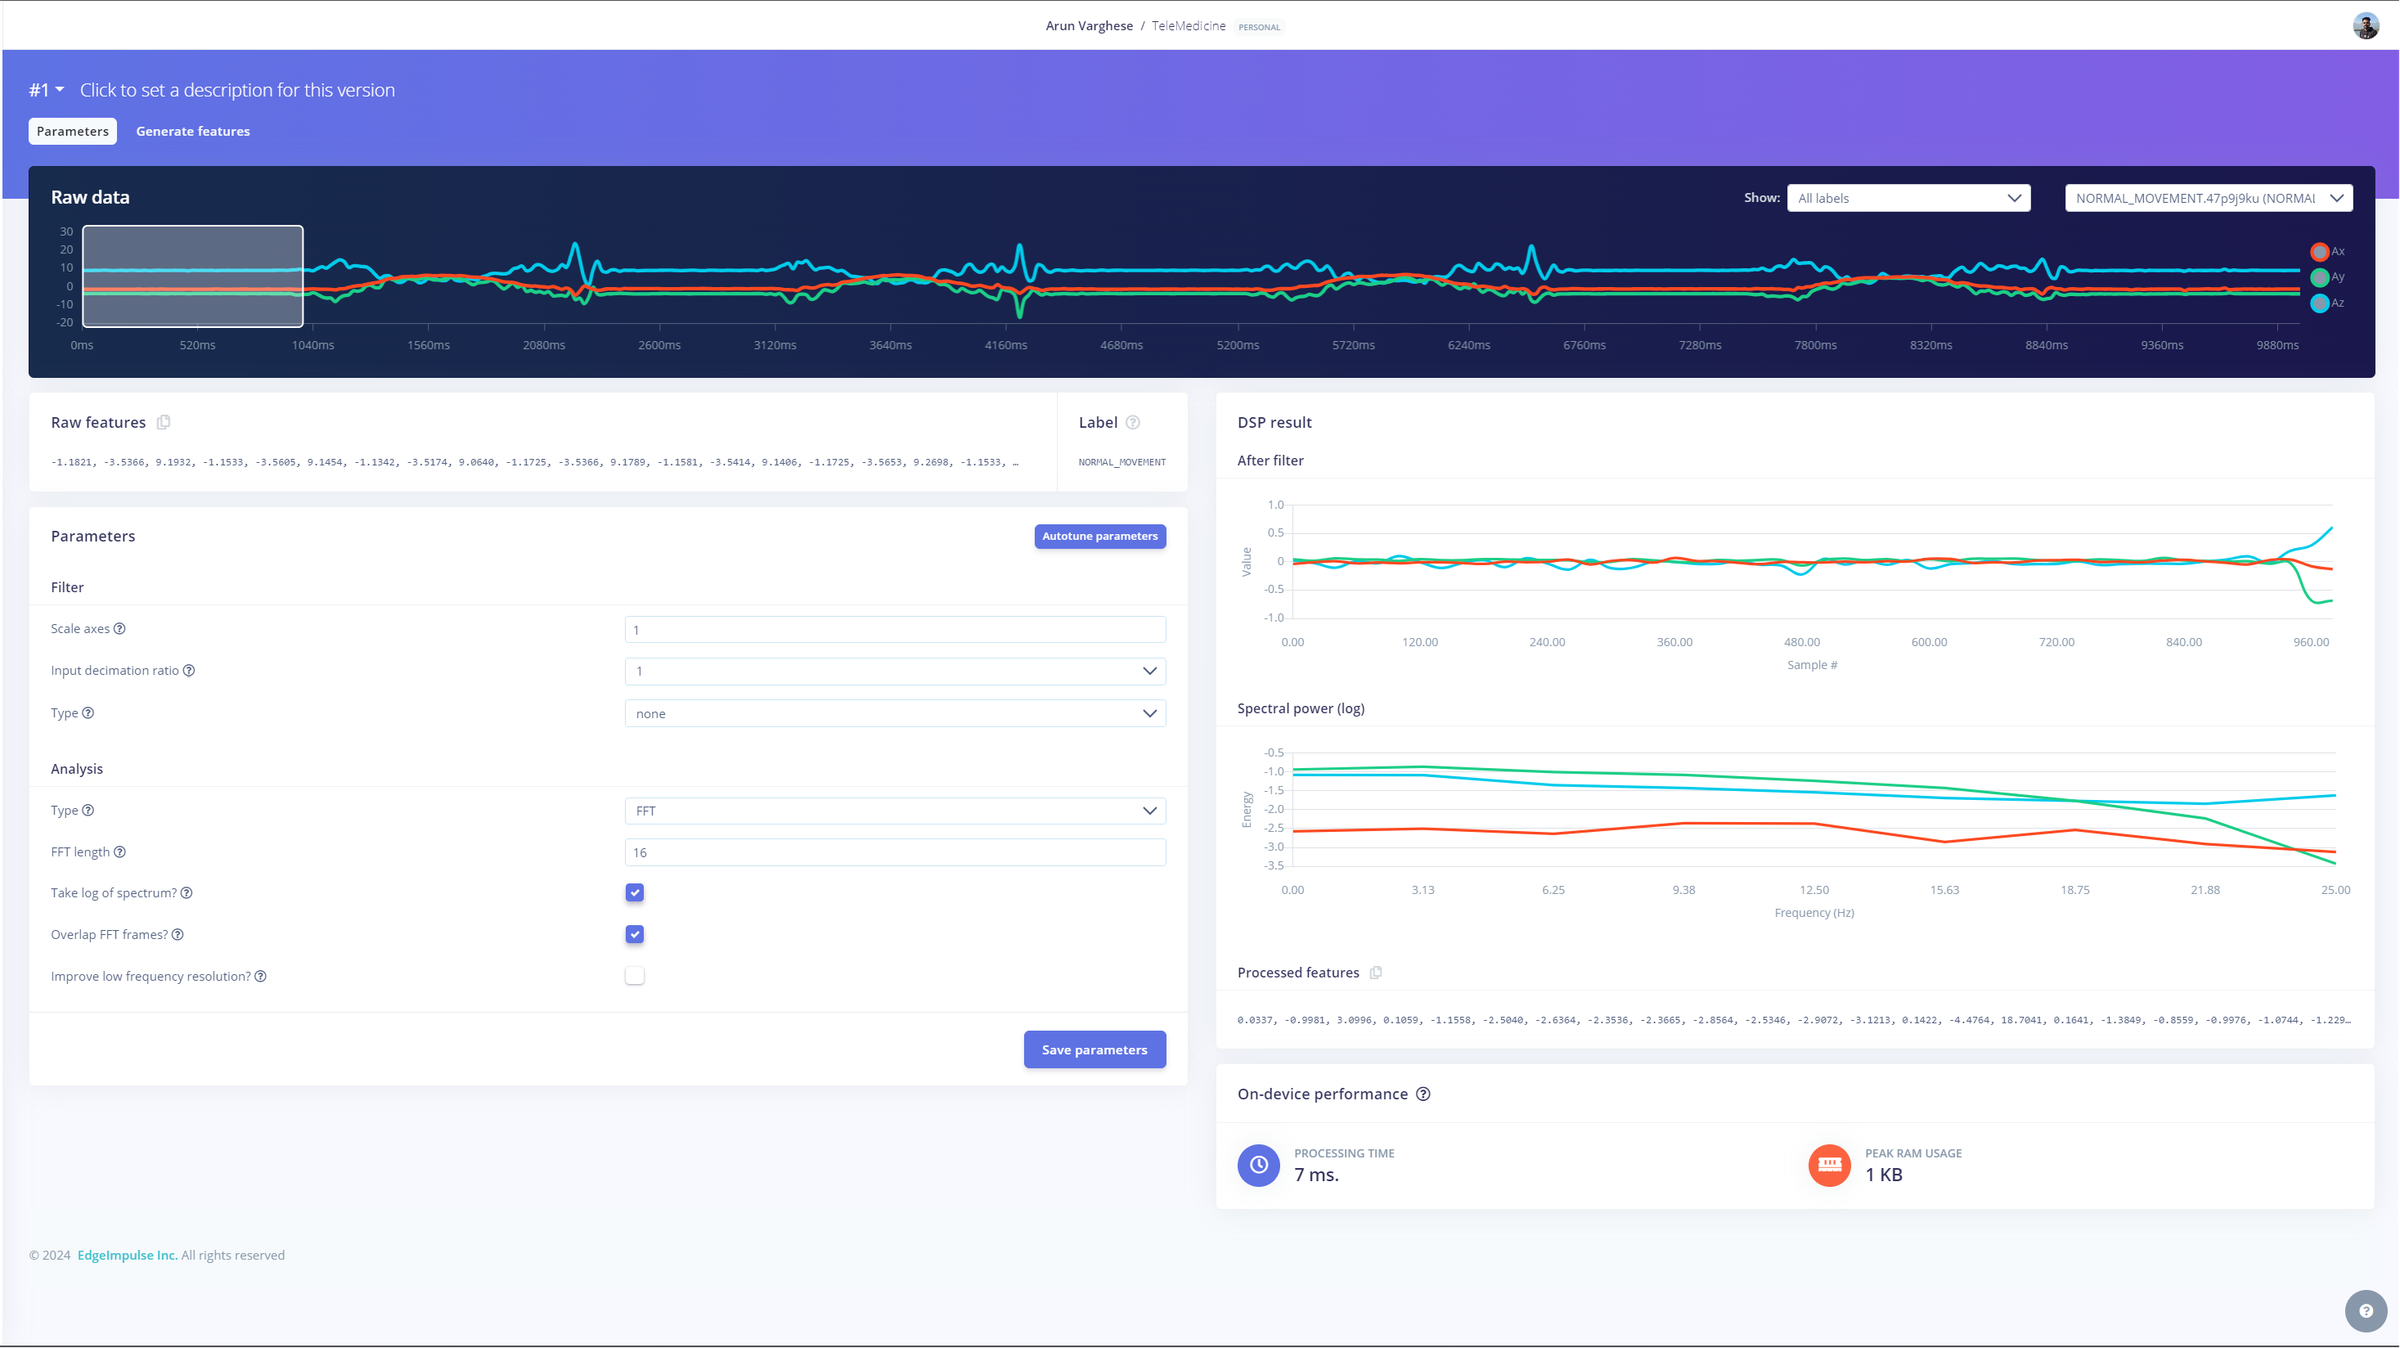Expand the Analysis Type dropdown set to FFT
This screenshot has height=1348, width=2400.
coord(895,811)
